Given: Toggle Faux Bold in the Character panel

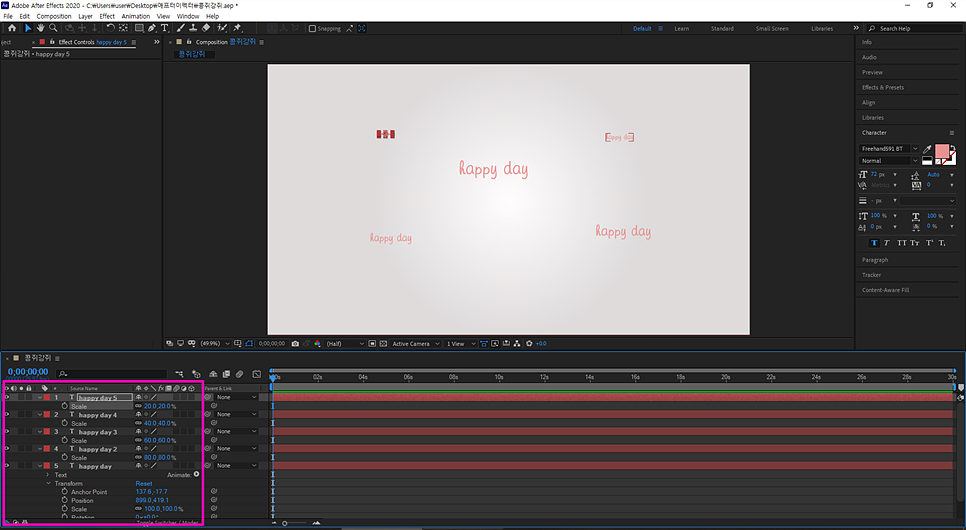Looking at the screenshot, I should (874, 243).
